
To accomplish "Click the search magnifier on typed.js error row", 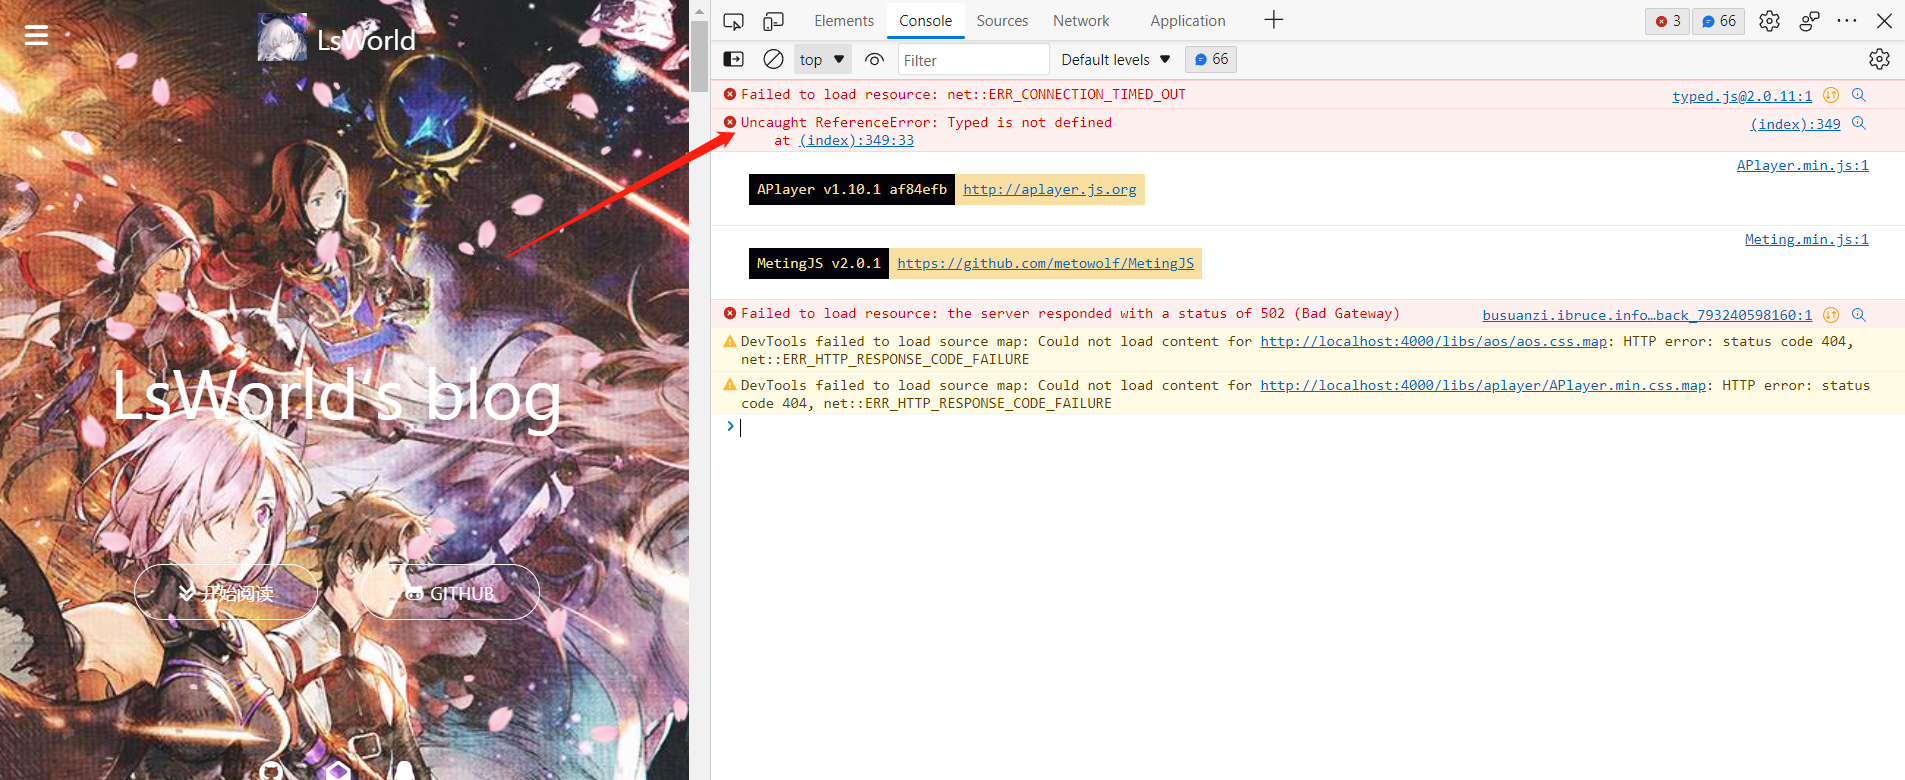I will coord(1859,95).
